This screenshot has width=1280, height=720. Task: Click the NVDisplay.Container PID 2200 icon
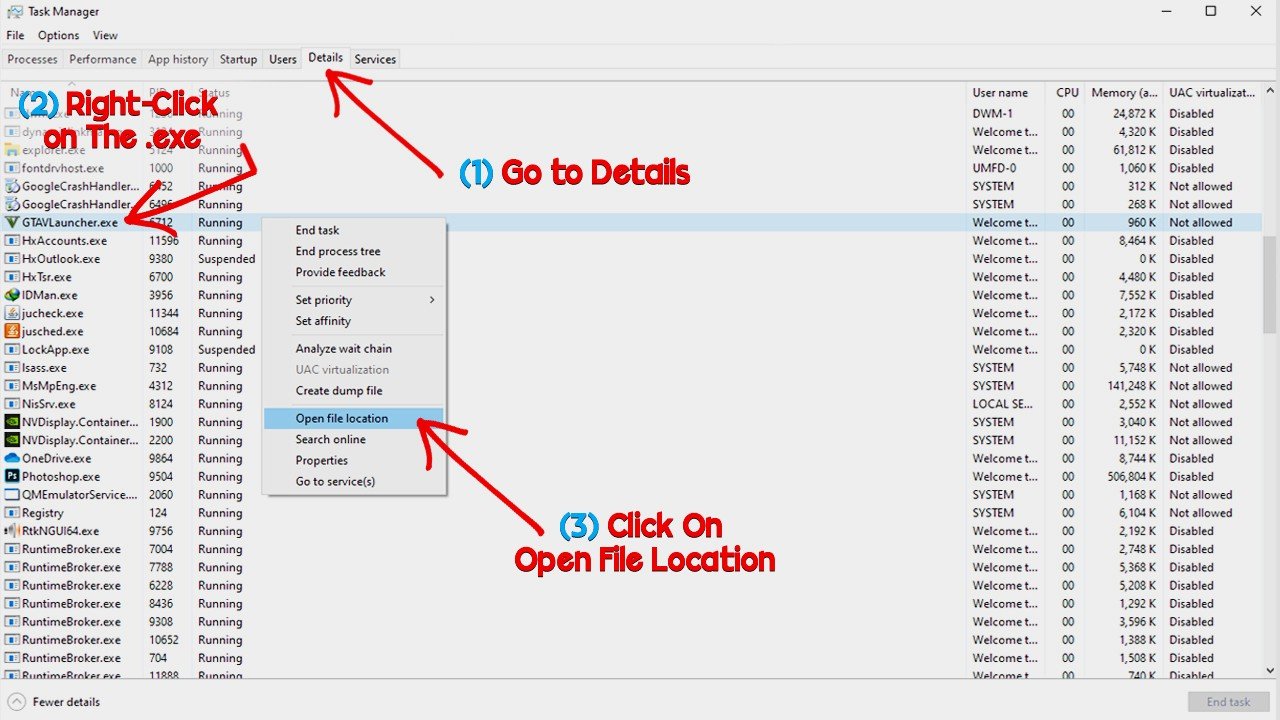pyautogui.click(x=13, y=440)
